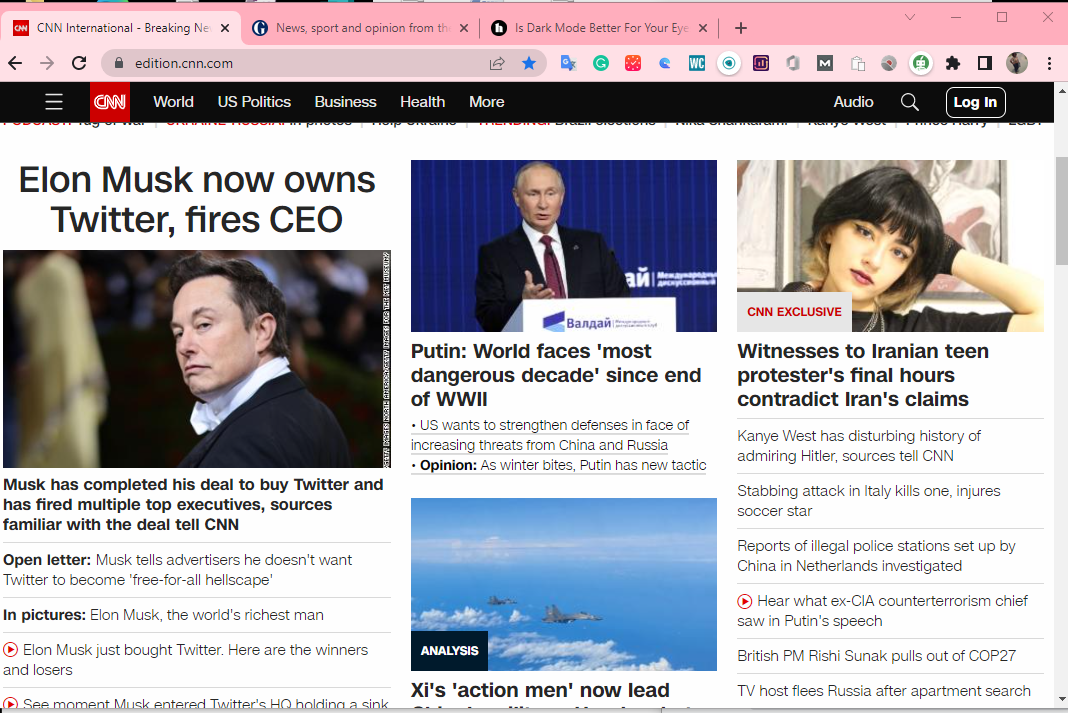Open 'Kanye West has disturbing history' story

(x=859, y=446)
